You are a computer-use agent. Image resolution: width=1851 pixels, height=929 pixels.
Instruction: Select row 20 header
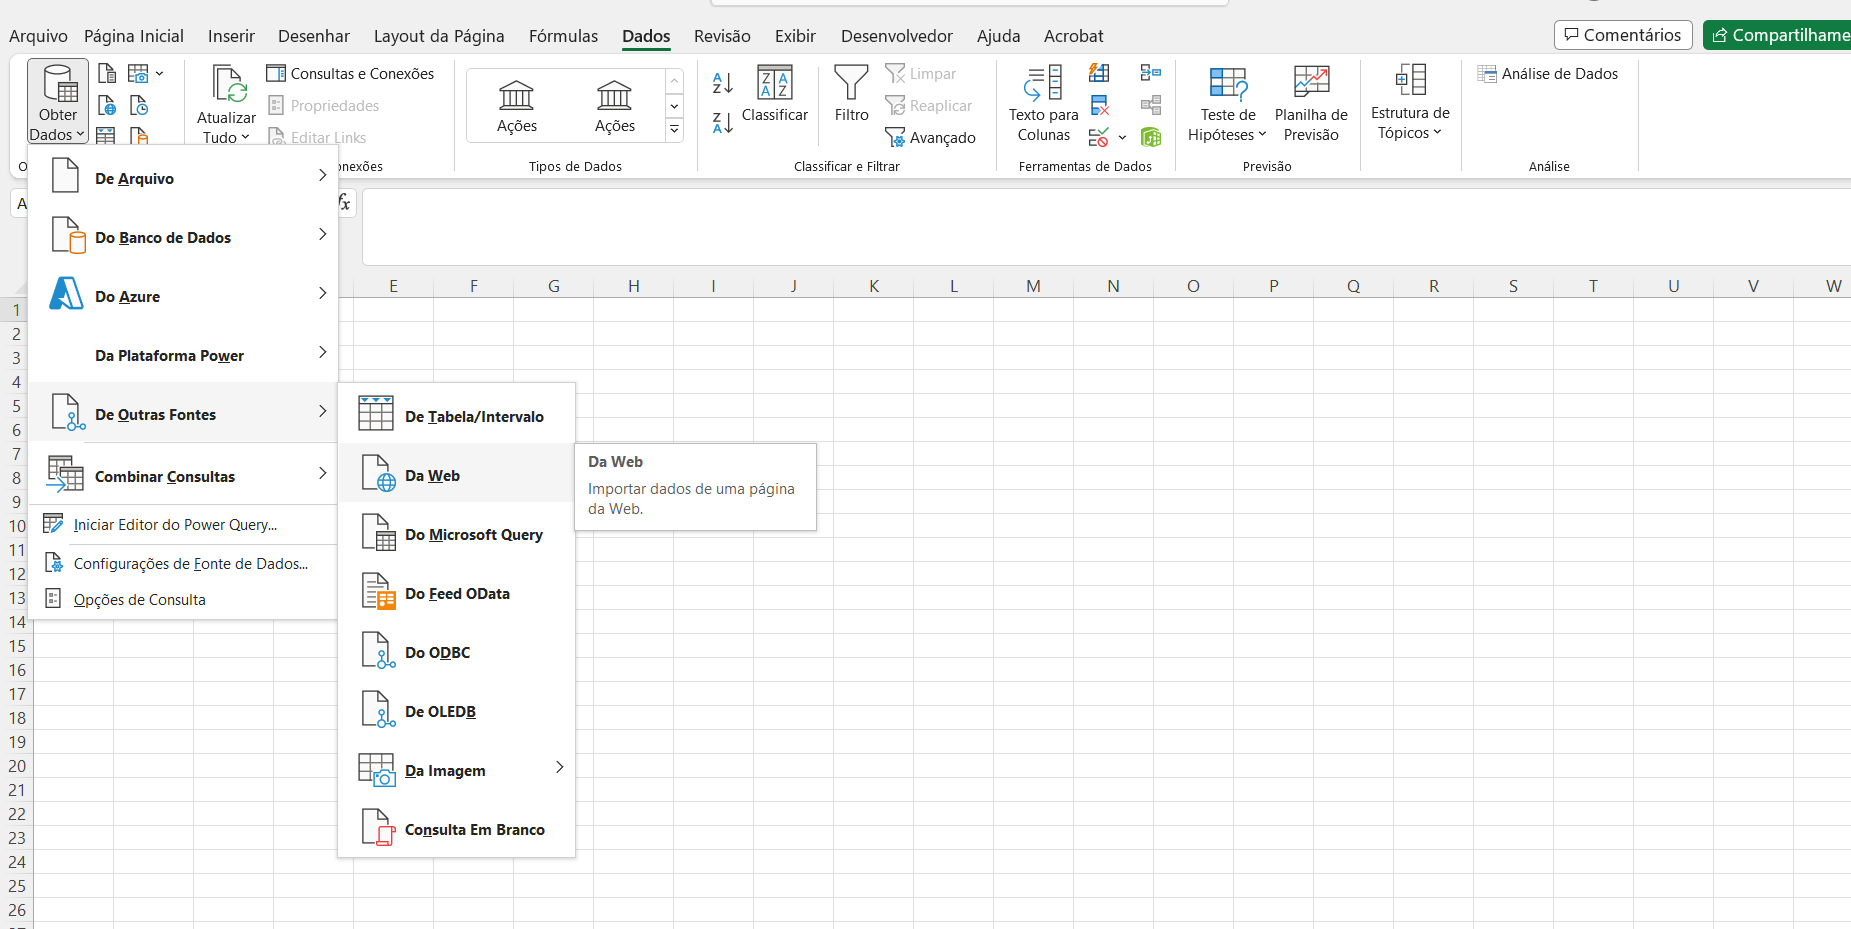[17, 766]
